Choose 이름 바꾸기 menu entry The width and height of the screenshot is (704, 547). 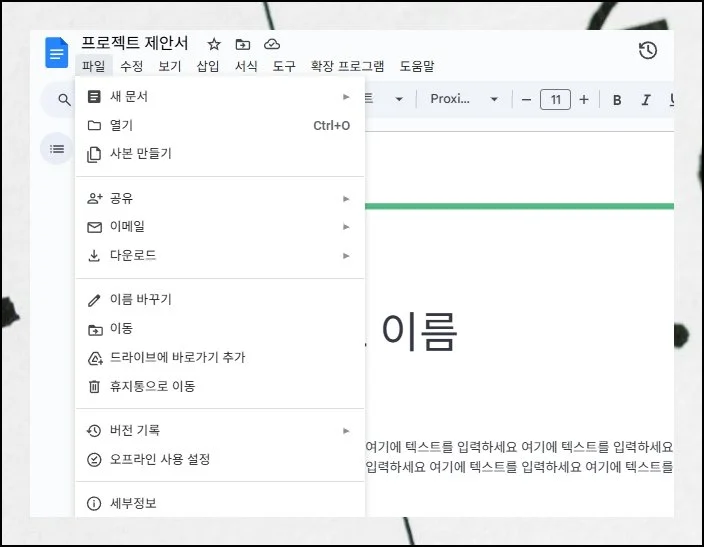[141, 300]
